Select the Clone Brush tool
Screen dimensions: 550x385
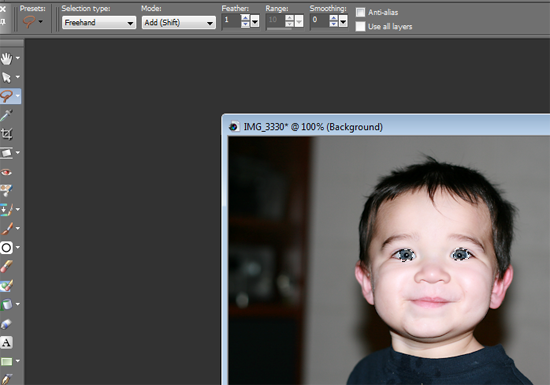coord(6,210)
